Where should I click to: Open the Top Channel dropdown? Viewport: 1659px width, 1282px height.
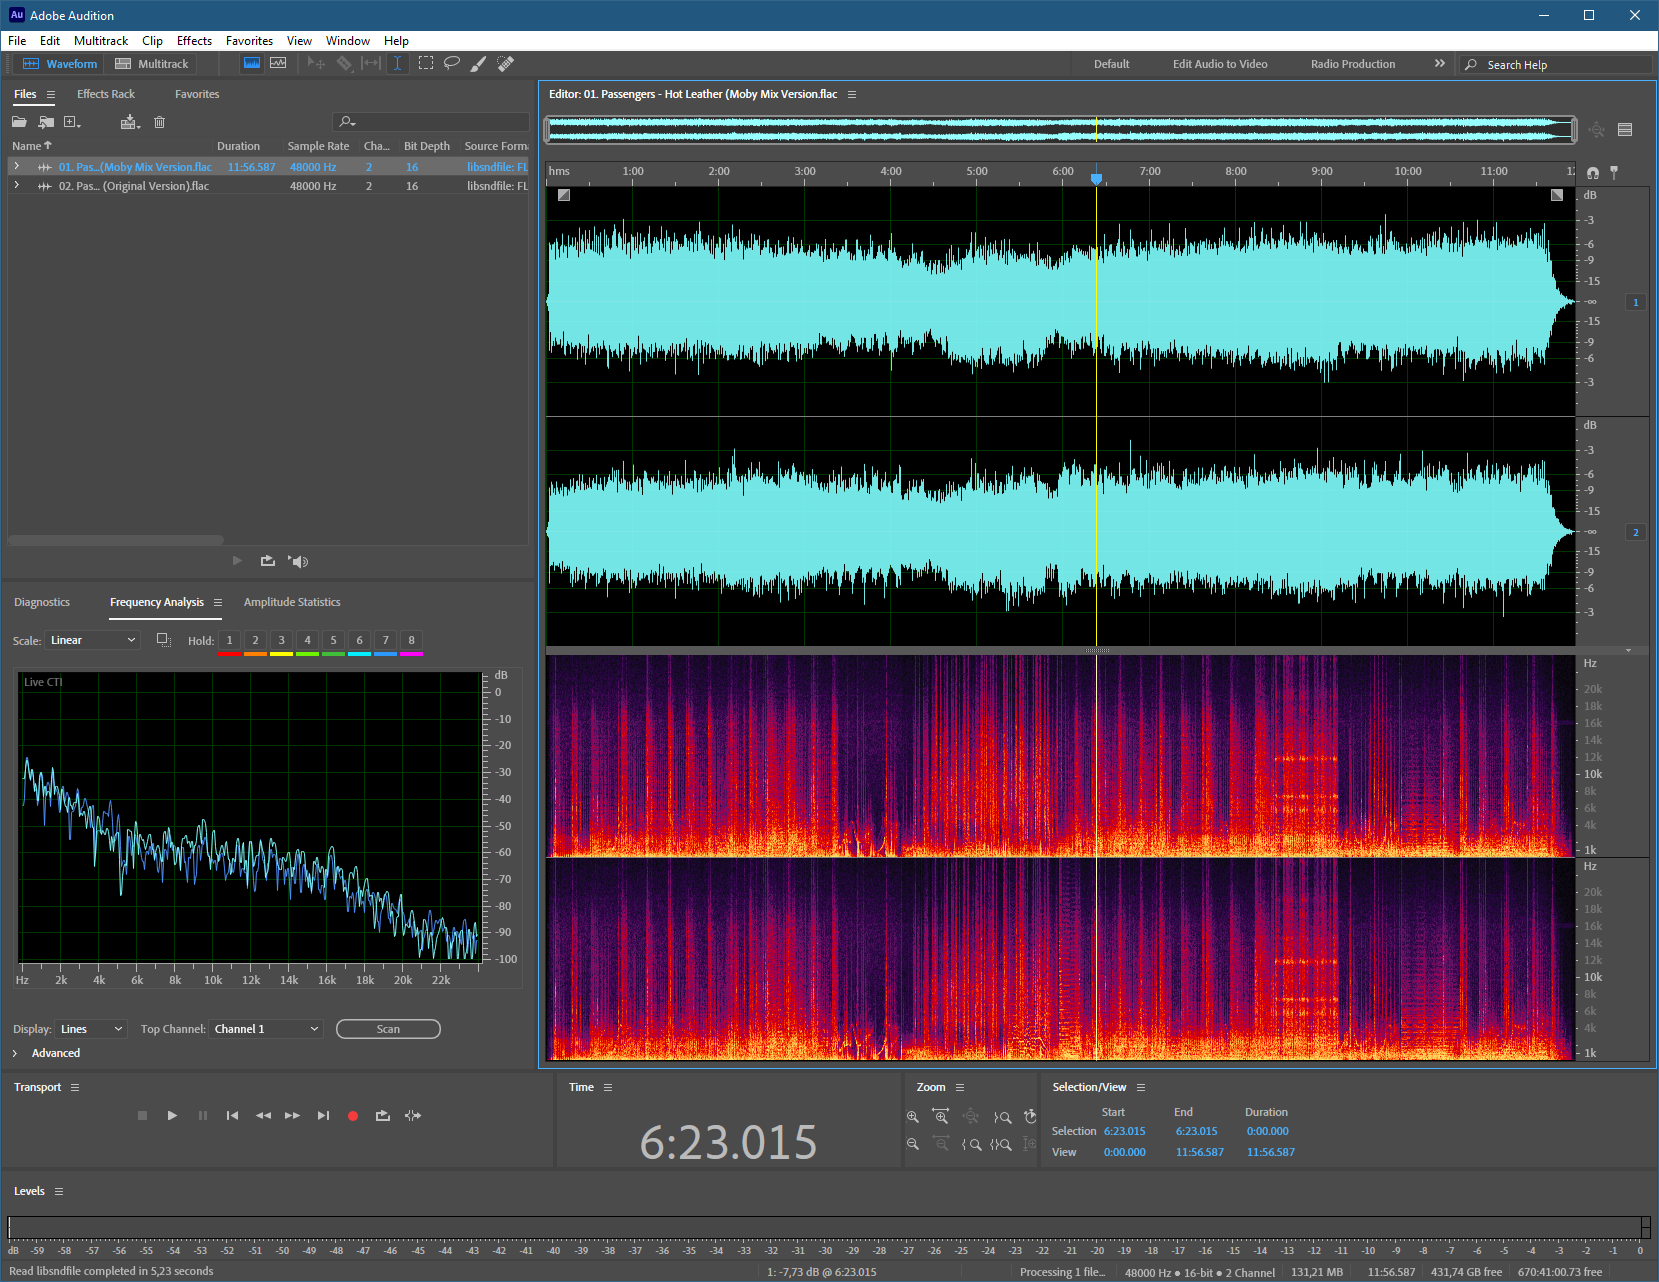pyautogui.click(x=266, y=1029)
